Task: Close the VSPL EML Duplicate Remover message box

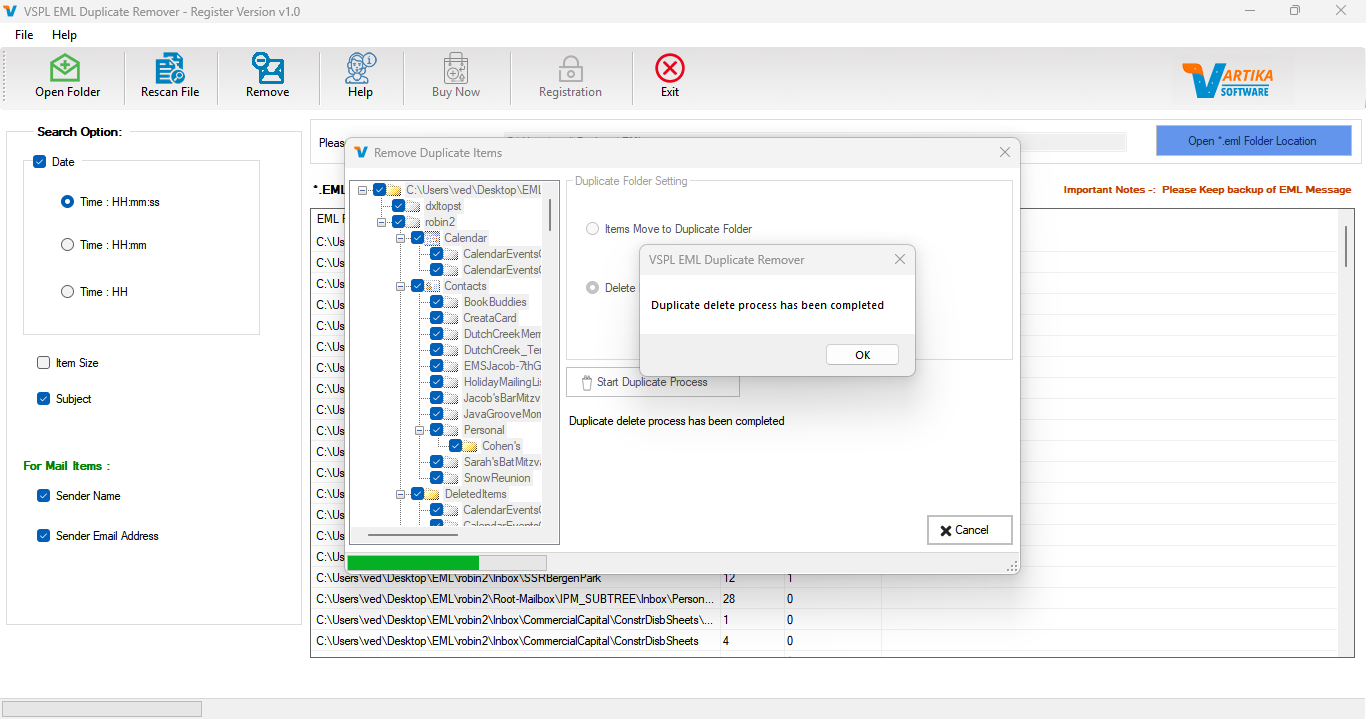Action: pos(899,259)
